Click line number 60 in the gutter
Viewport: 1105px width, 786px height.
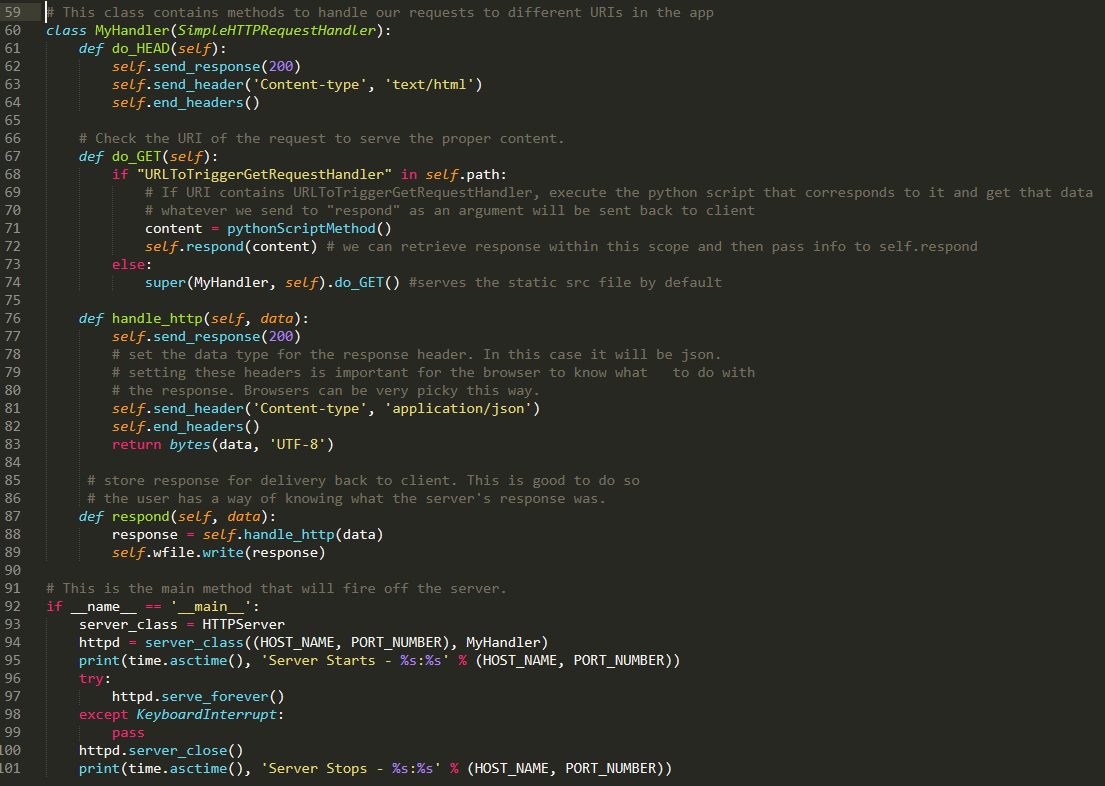tap(13, 30)
